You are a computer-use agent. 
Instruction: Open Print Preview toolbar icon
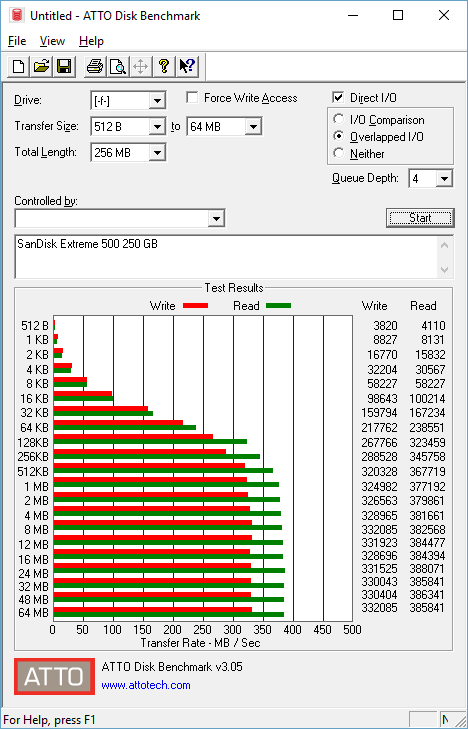coord(118,66)
